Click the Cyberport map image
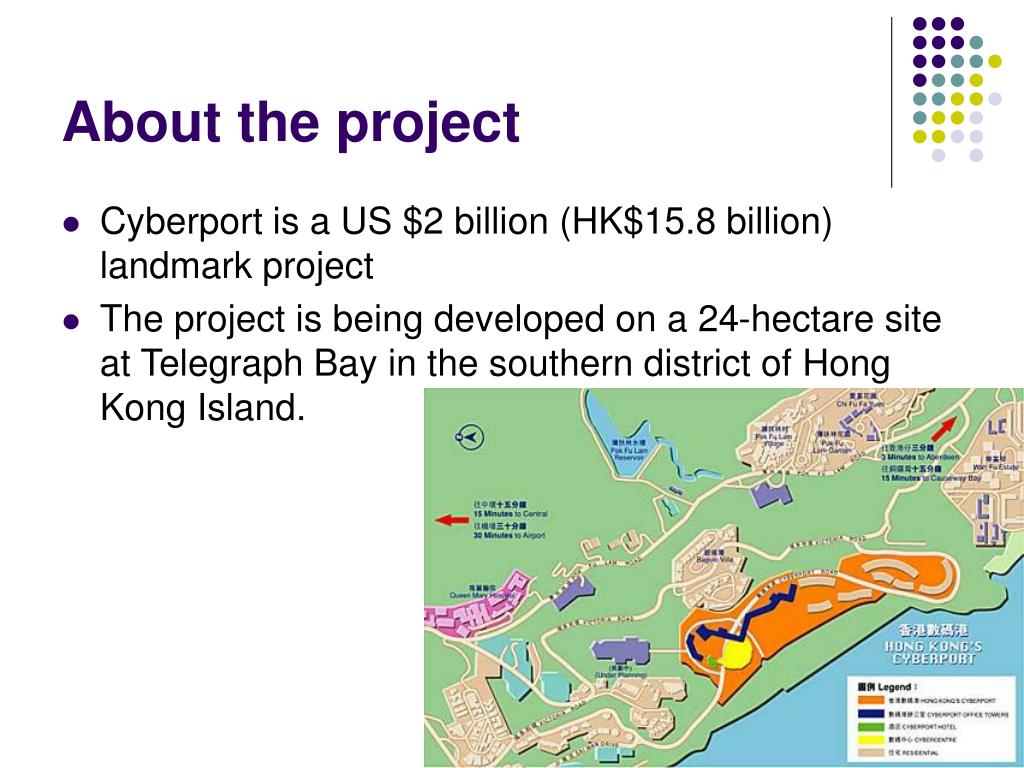 tap(724, 578)
